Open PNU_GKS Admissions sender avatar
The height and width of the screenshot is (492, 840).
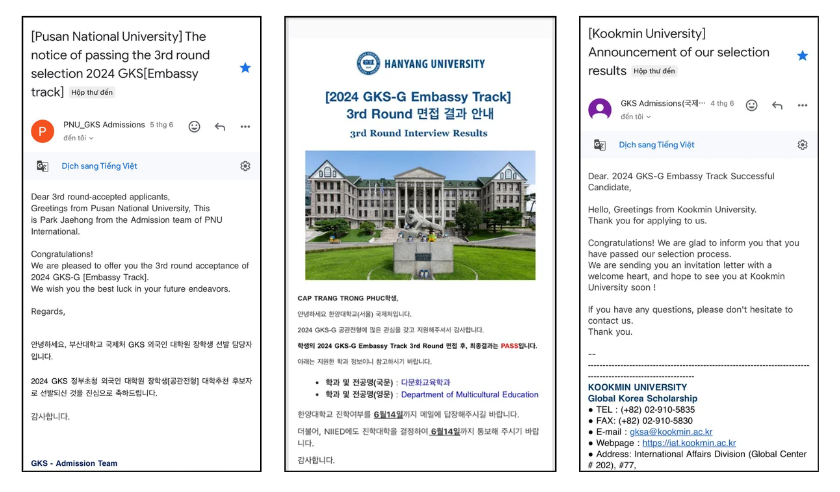(x=42, y=131)
